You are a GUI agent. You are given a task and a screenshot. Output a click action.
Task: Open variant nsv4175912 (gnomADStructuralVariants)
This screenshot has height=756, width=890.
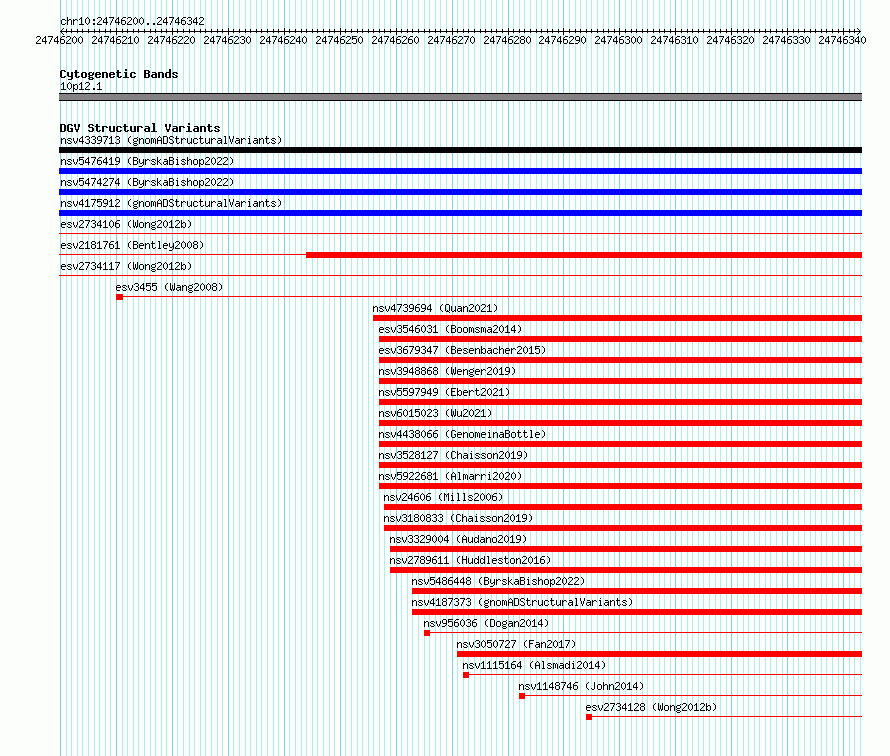171,203
